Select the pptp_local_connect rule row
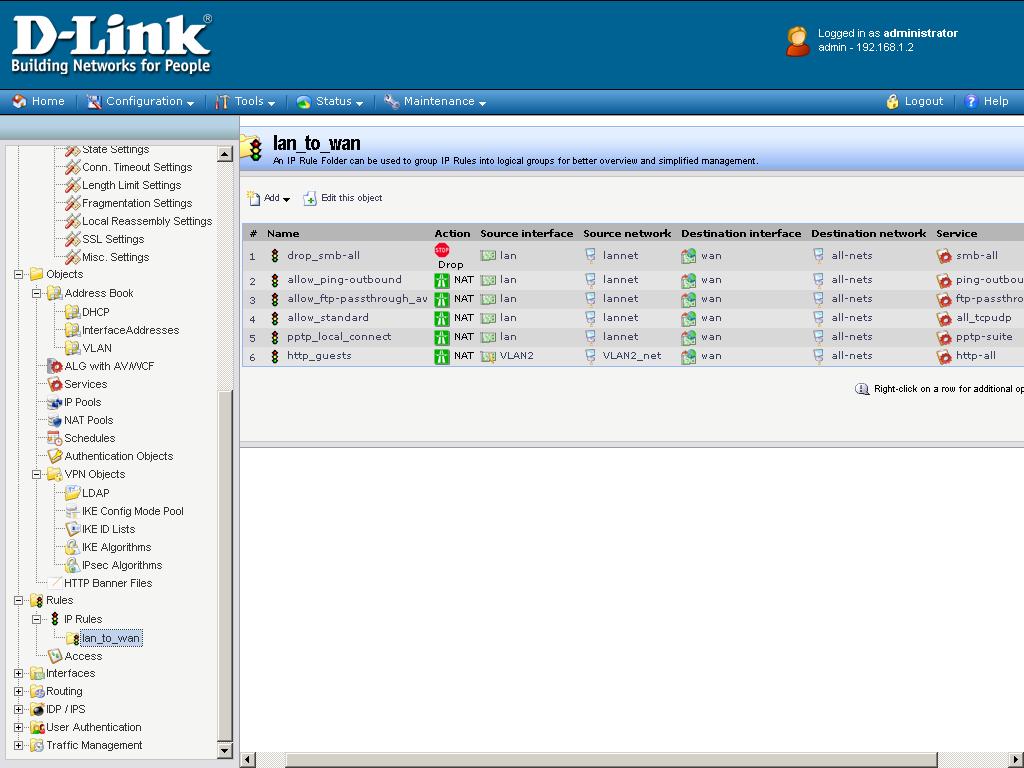This screenshot has height=768, width=1024. pos(339,337)
